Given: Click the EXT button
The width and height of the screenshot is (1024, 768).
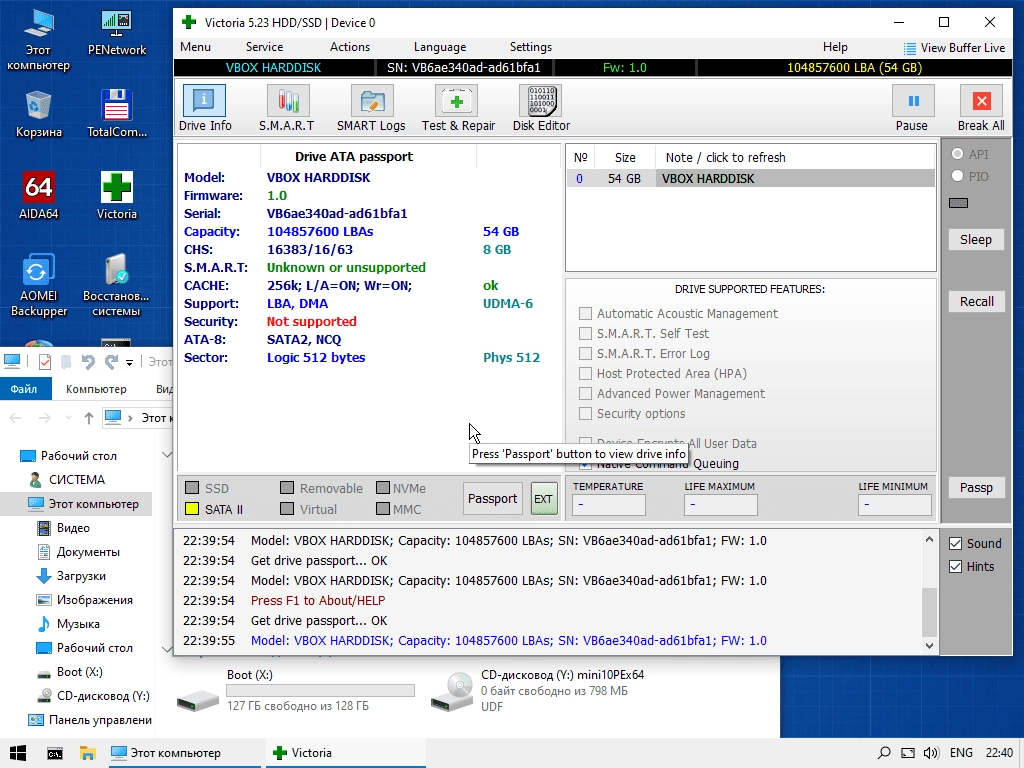Looking at the screenshot, I should coord(543,498).
